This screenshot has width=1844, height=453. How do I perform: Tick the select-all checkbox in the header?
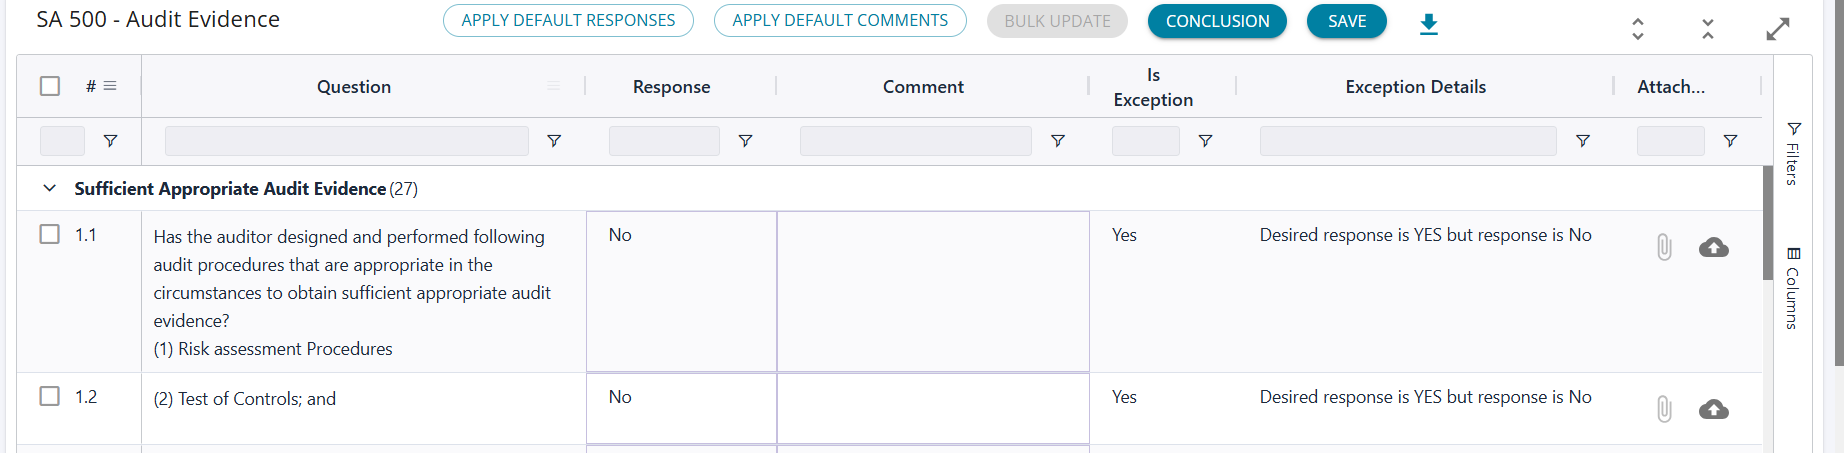[x=50, y=86]
